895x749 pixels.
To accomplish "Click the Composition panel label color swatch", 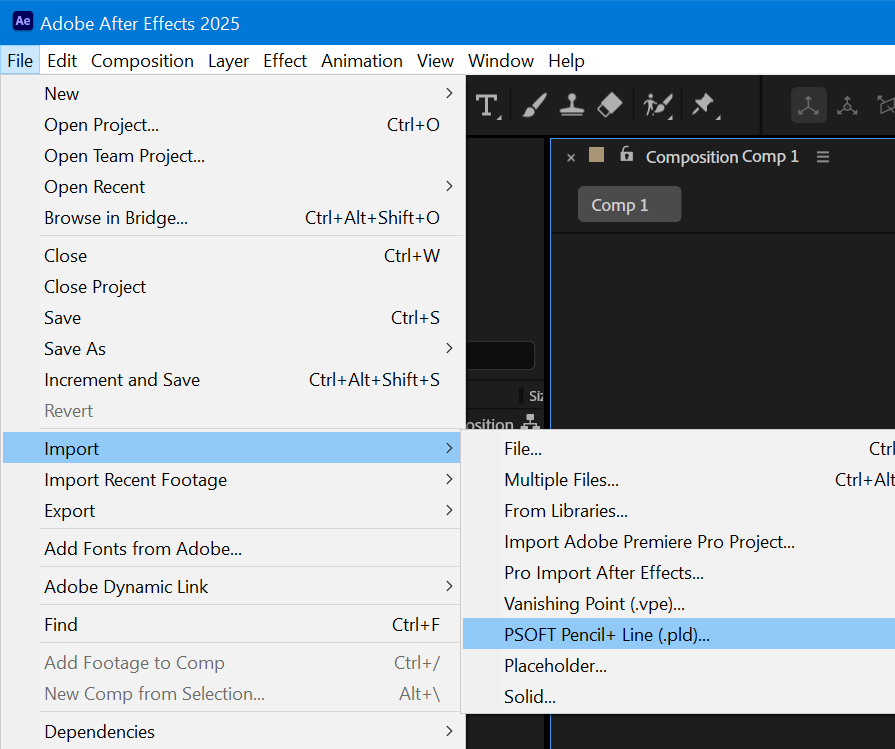I will click(x=596, y=155).
